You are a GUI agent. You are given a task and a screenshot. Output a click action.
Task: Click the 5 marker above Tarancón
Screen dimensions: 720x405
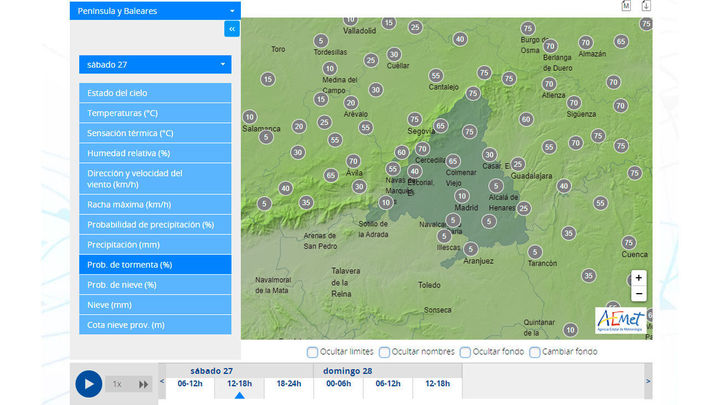[534, 252]
